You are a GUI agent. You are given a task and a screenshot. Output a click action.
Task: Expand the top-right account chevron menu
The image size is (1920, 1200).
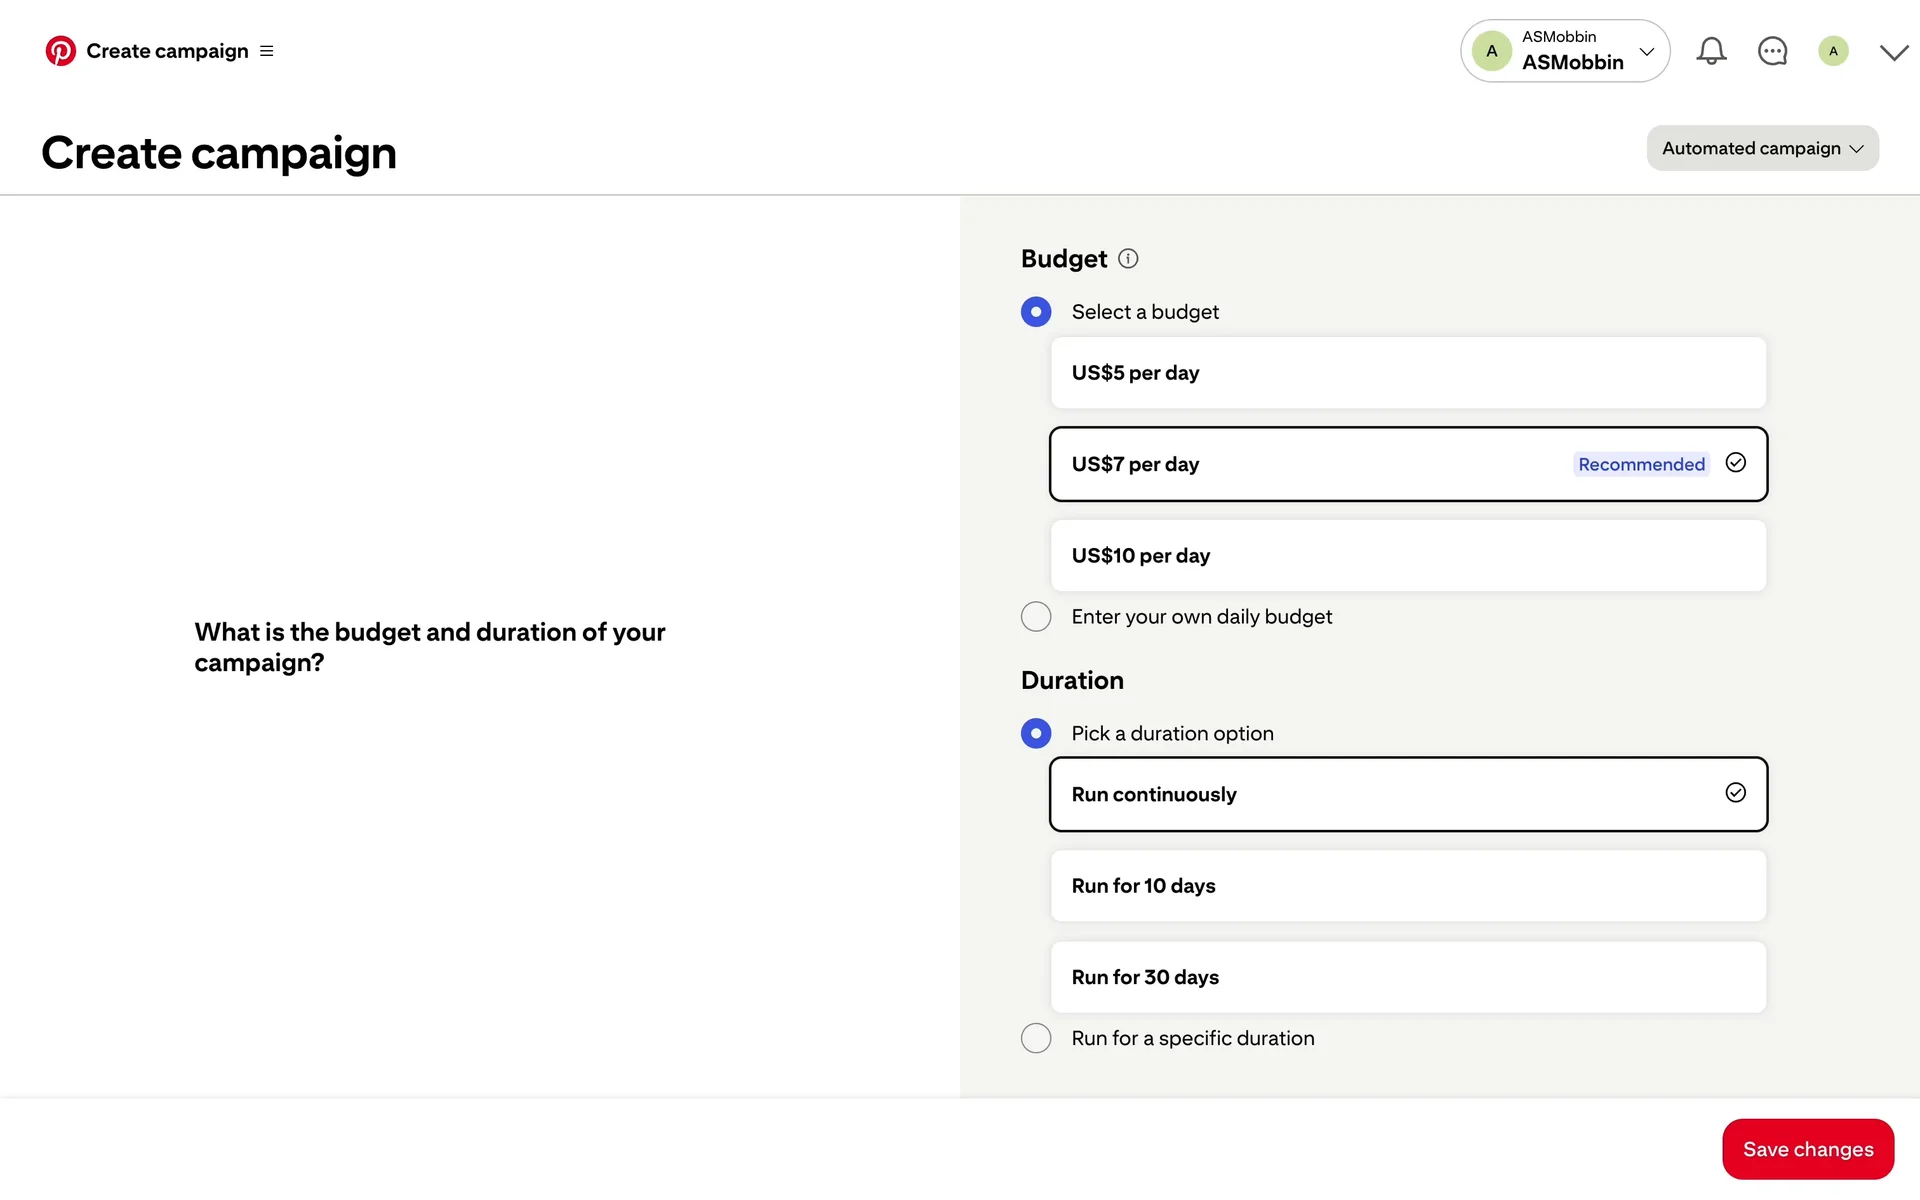(1893, 53)
